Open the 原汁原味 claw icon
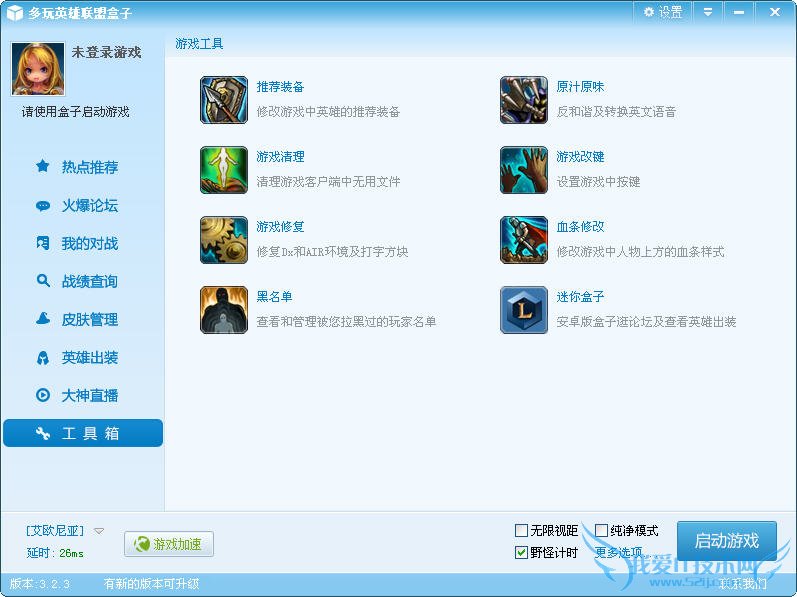This screenshot has width=797, height=597. click(x=524, y=100)
